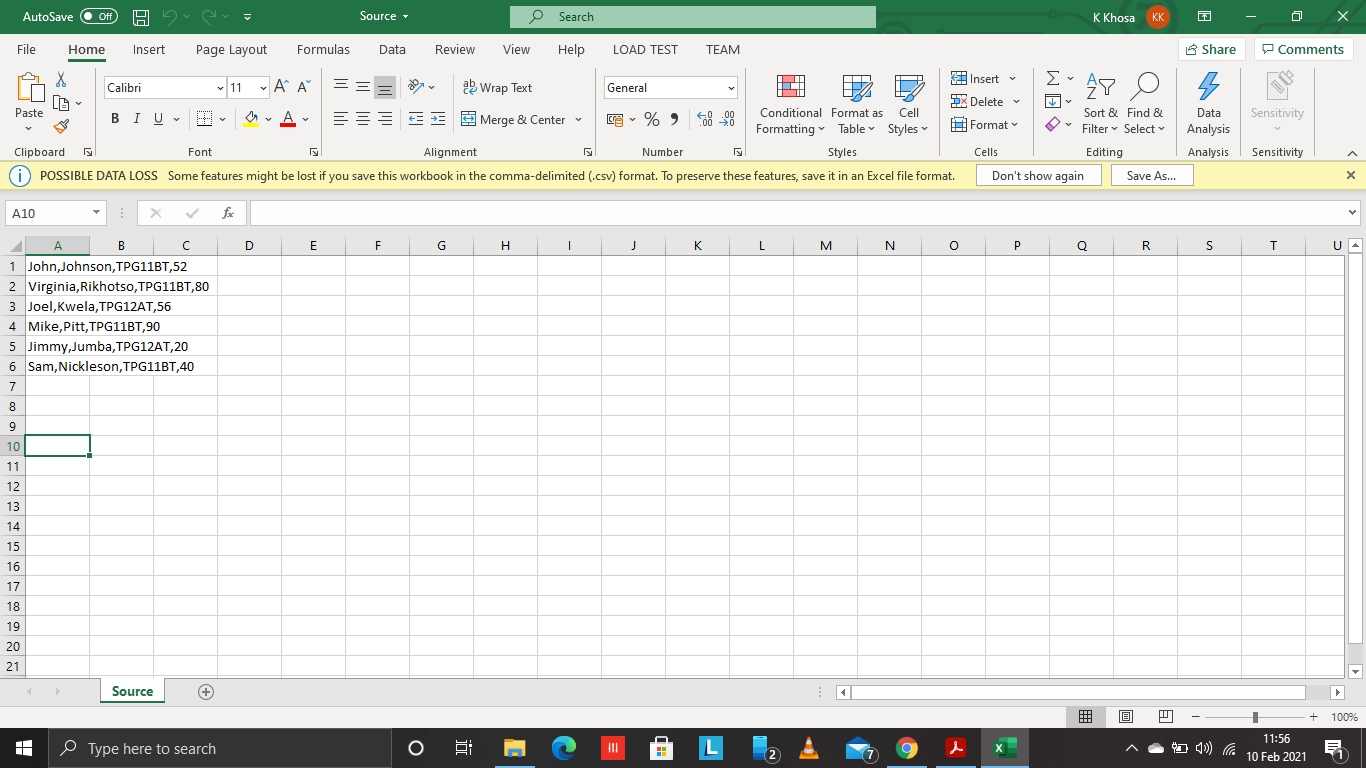Expand the font name Calibri dropdown

tap(220, 88)
